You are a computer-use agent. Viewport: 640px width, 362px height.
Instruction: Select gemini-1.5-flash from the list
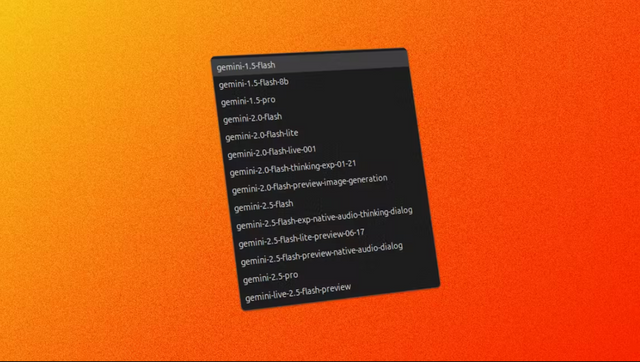[x=246, y=66]
